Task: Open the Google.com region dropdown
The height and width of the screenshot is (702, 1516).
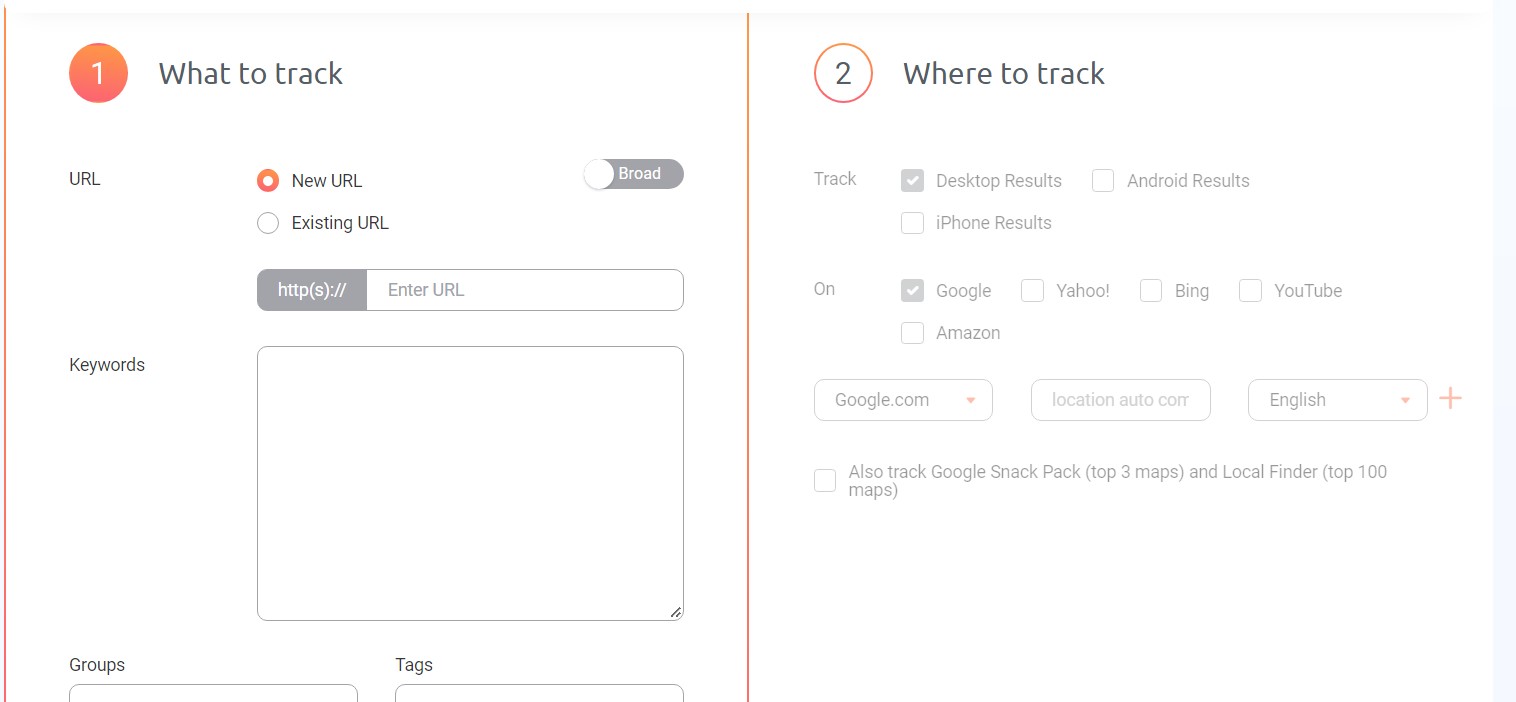Action: 903,400
